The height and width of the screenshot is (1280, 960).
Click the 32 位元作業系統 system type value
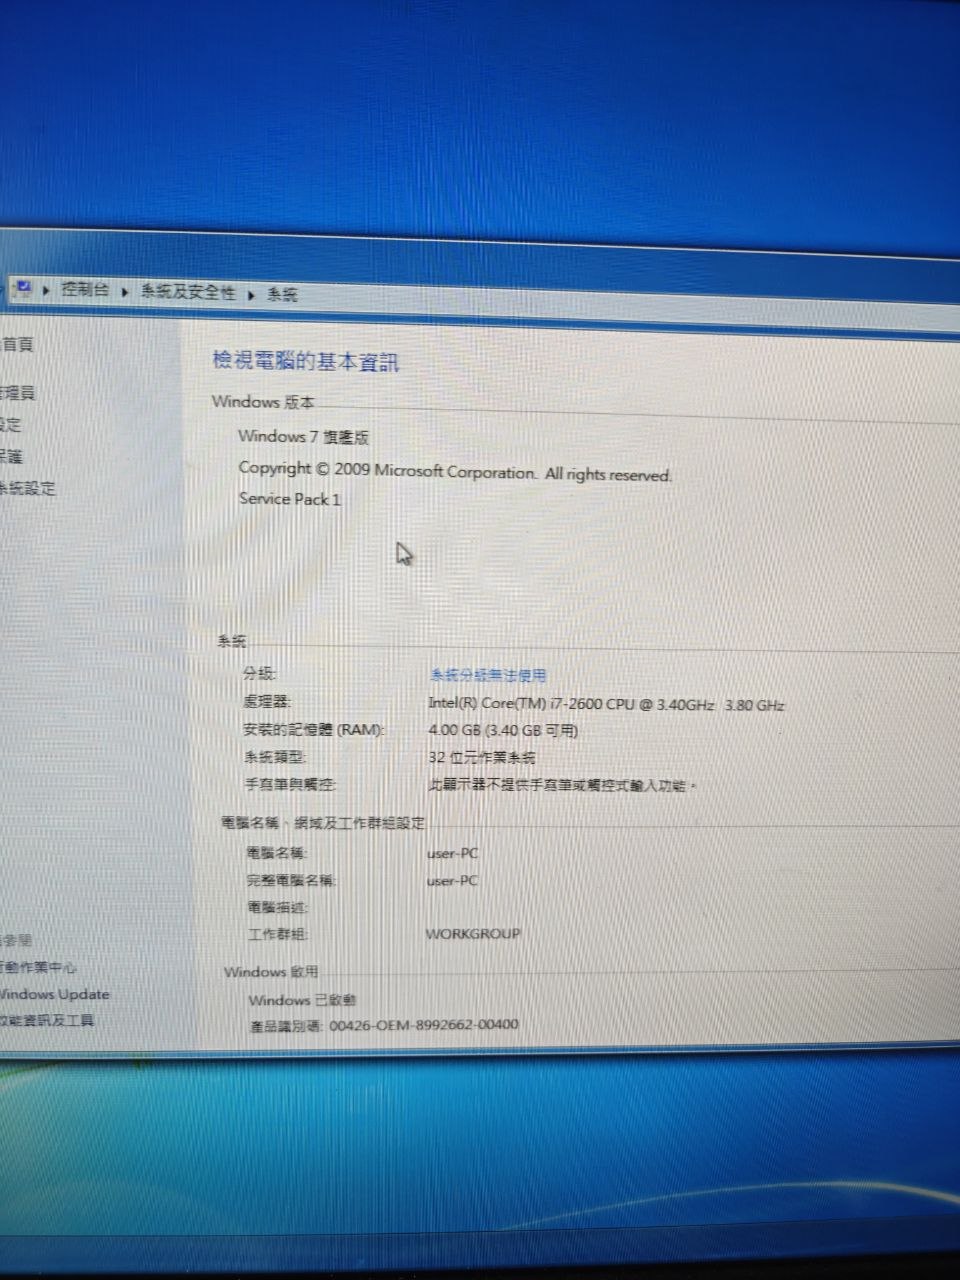click(482, 758)
